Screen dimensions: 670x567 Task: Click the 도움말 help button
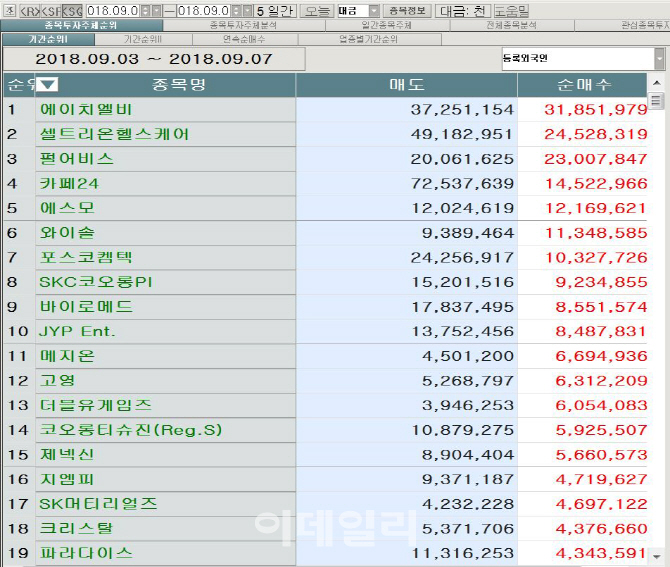coord(511,11)
